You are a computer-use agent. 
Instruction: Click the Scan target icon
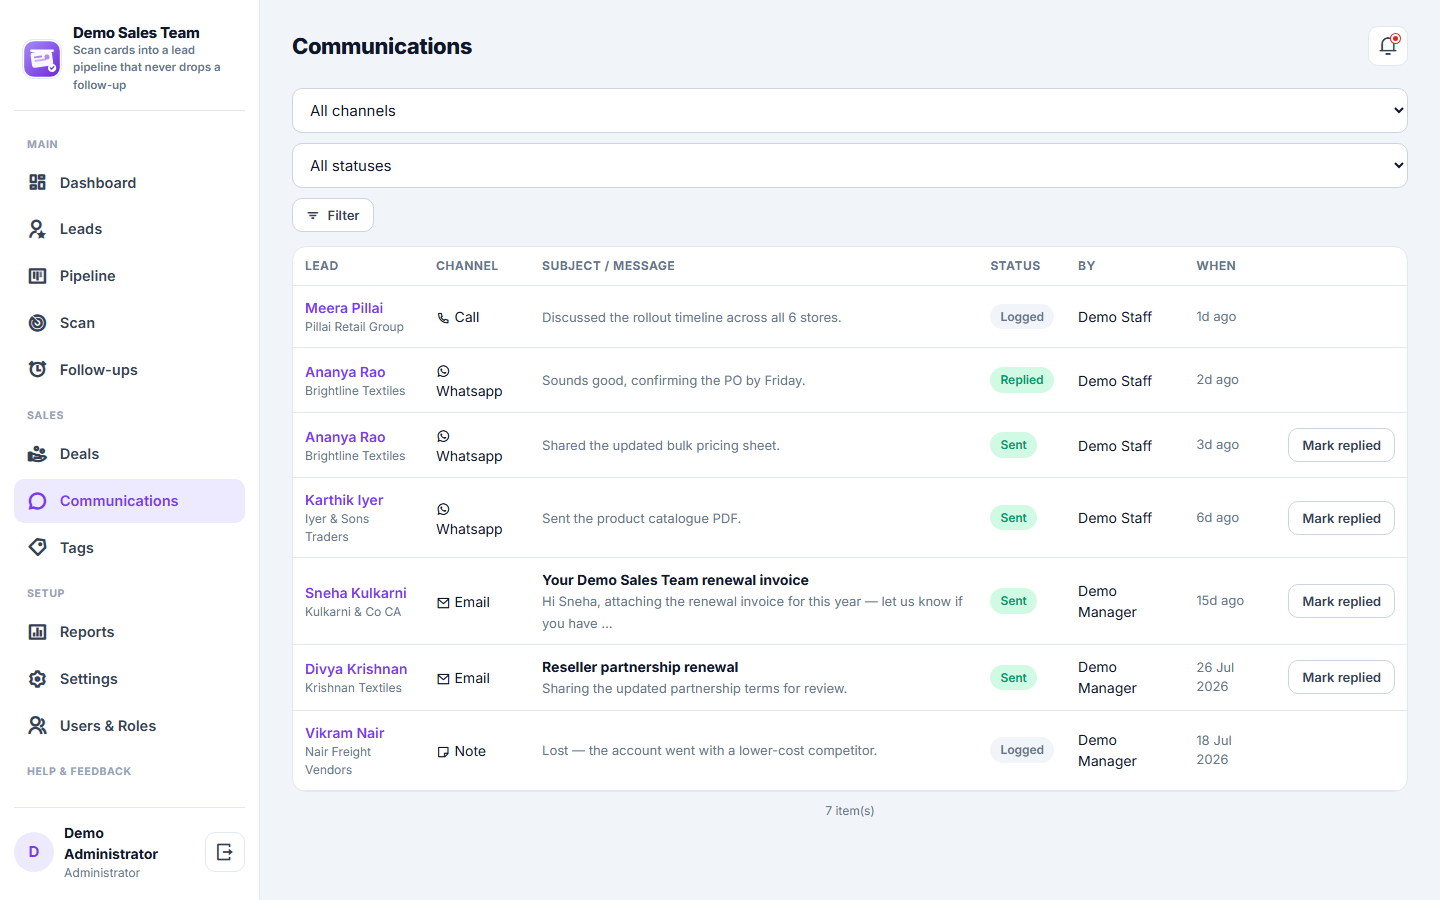[38, 323]
